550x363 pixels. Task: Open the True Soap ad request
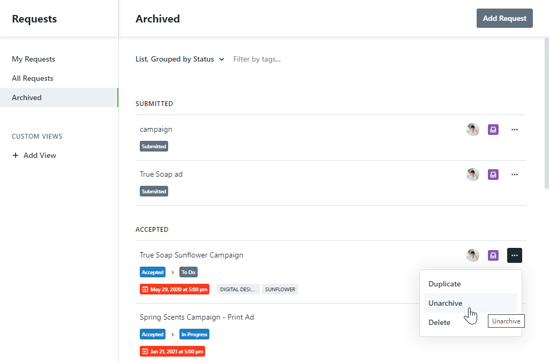pyautogui.click(x=161, y=174)
